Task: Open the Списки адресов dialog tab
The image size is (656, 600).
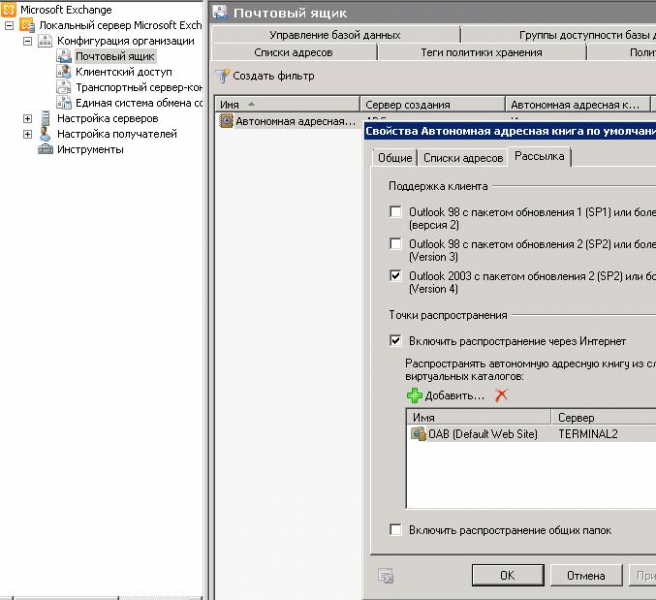Action: tap(462, 158)
